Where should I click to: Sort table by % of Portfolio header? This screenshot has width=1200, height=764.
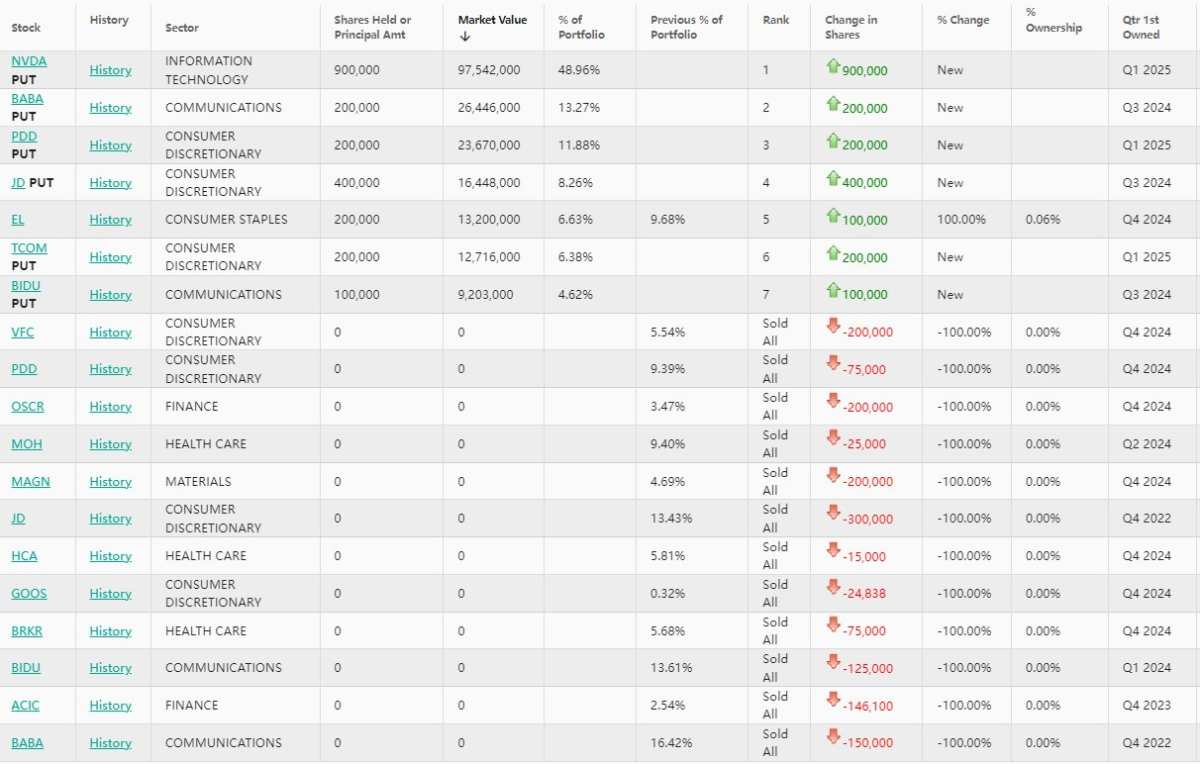point(571,27)
